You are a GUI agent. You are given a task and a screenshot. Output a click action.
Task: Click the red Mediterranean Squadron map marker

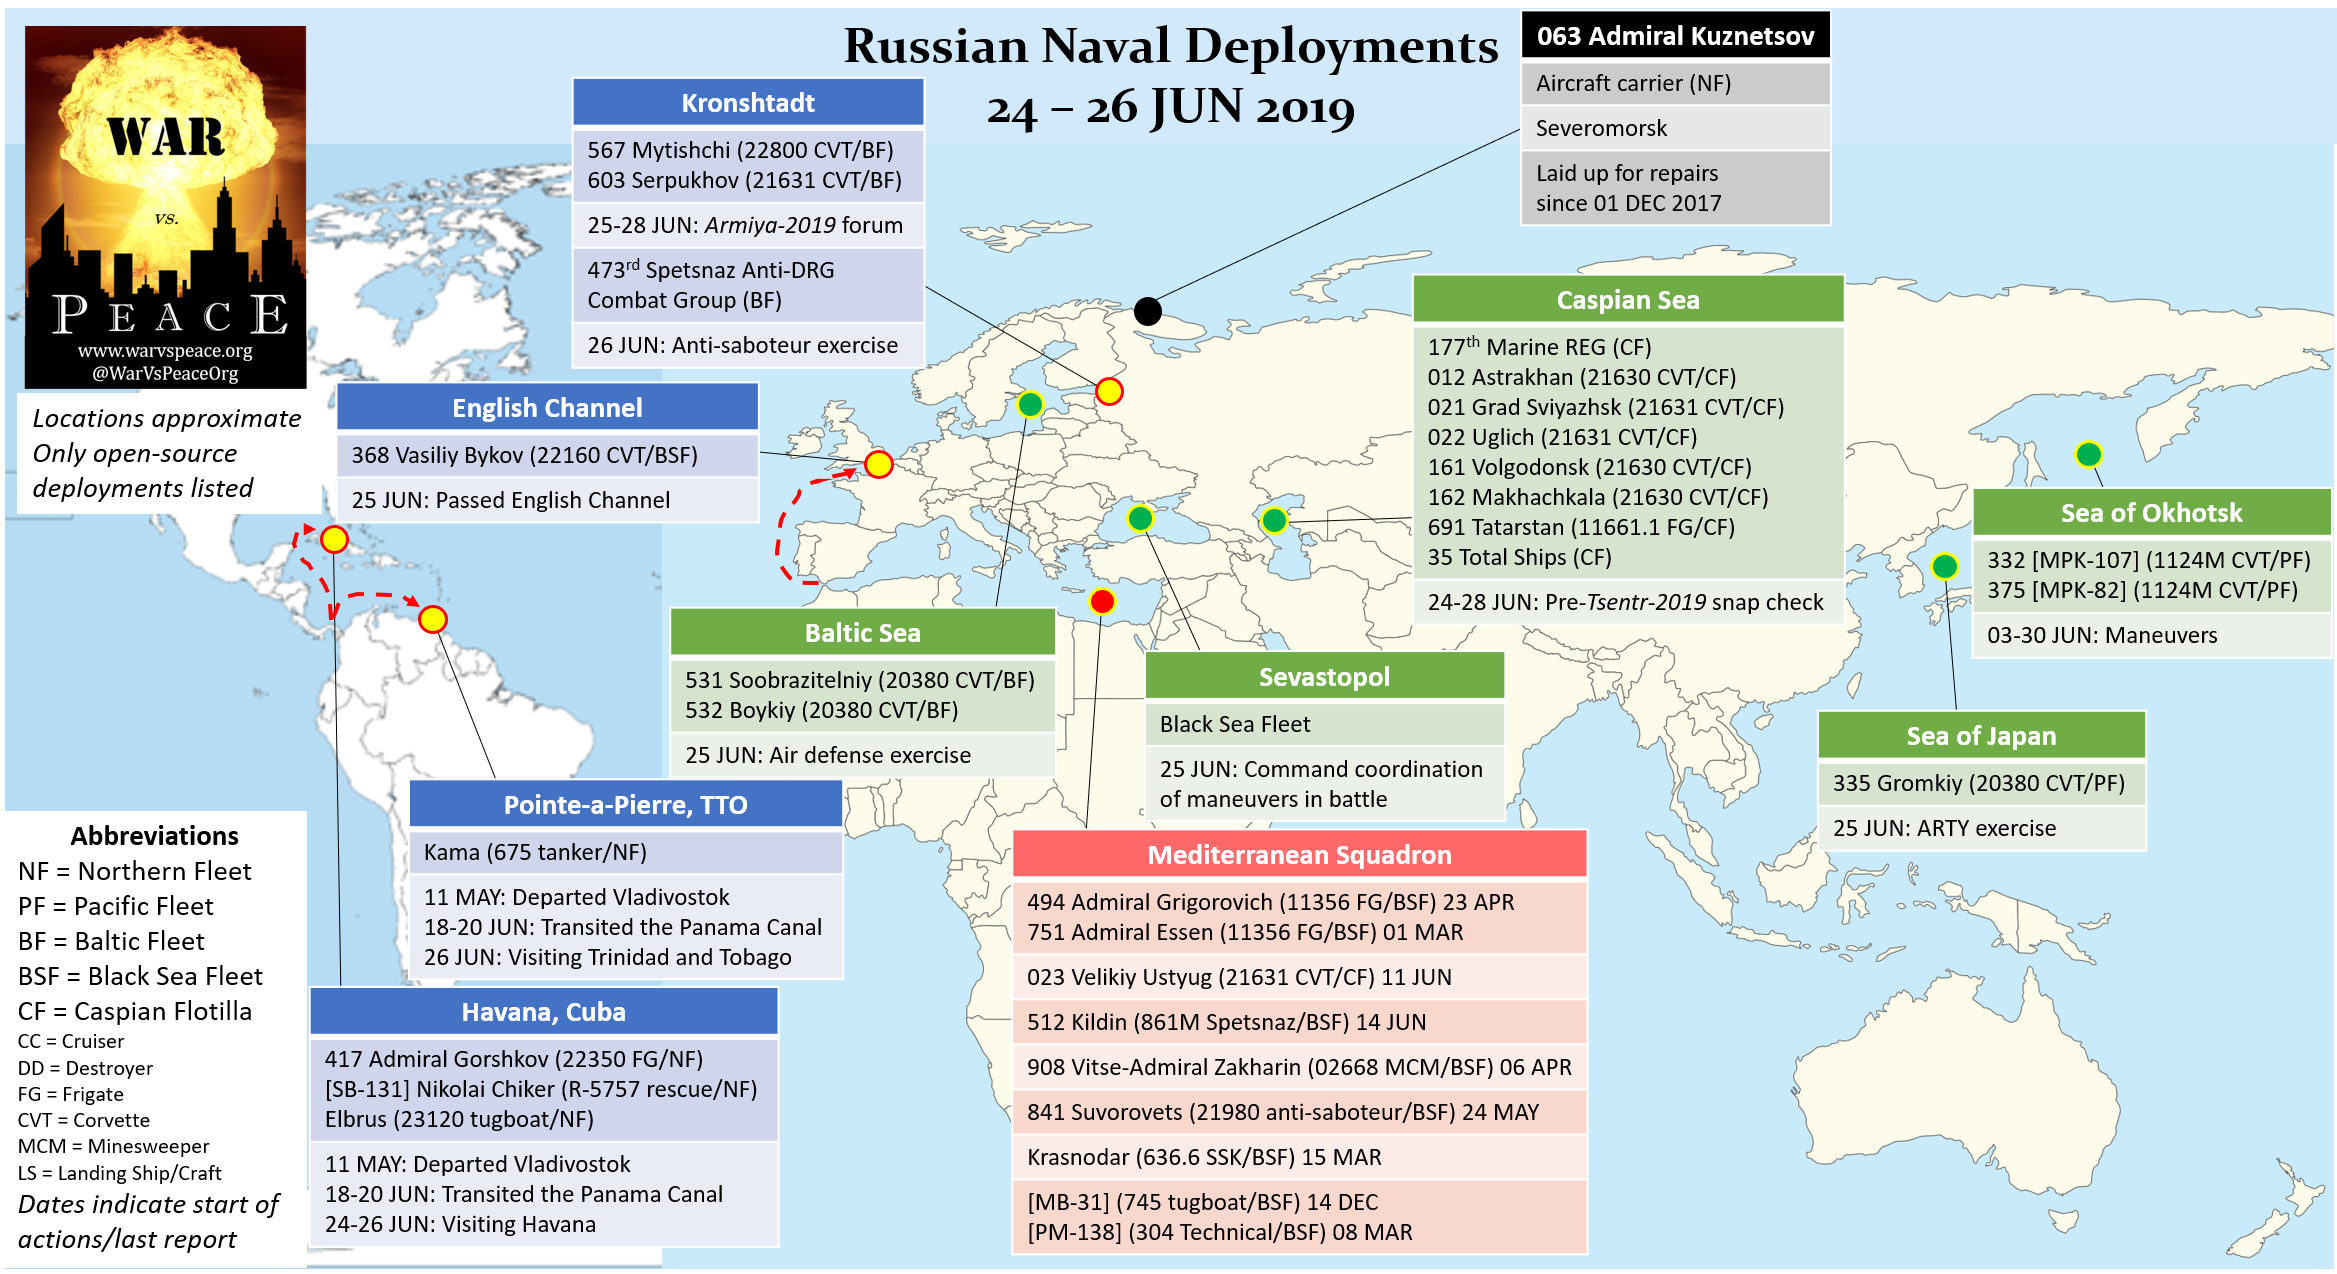click(1102, 601)
